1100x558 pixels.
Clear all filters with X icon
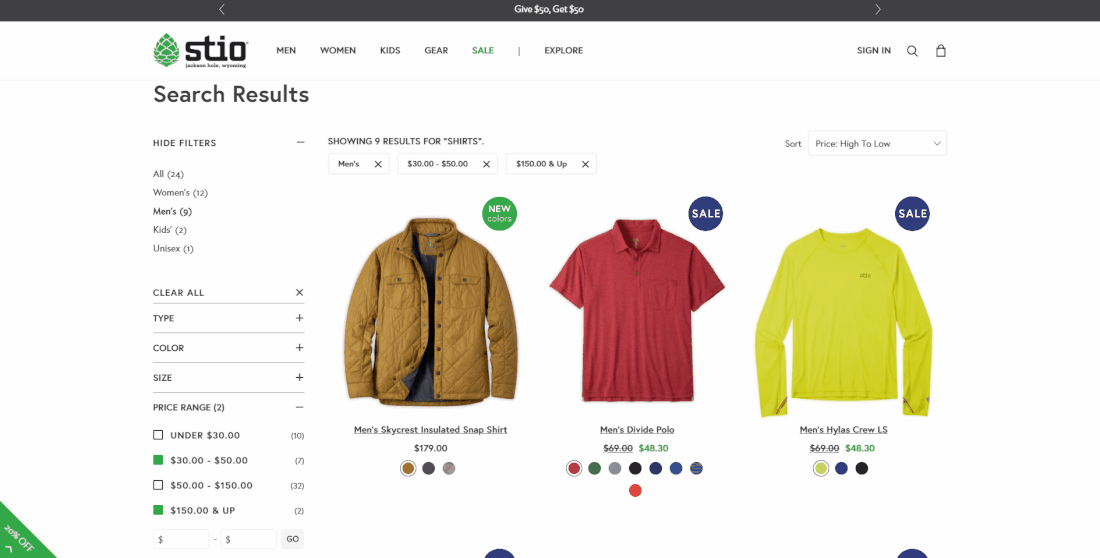(300, 293)
